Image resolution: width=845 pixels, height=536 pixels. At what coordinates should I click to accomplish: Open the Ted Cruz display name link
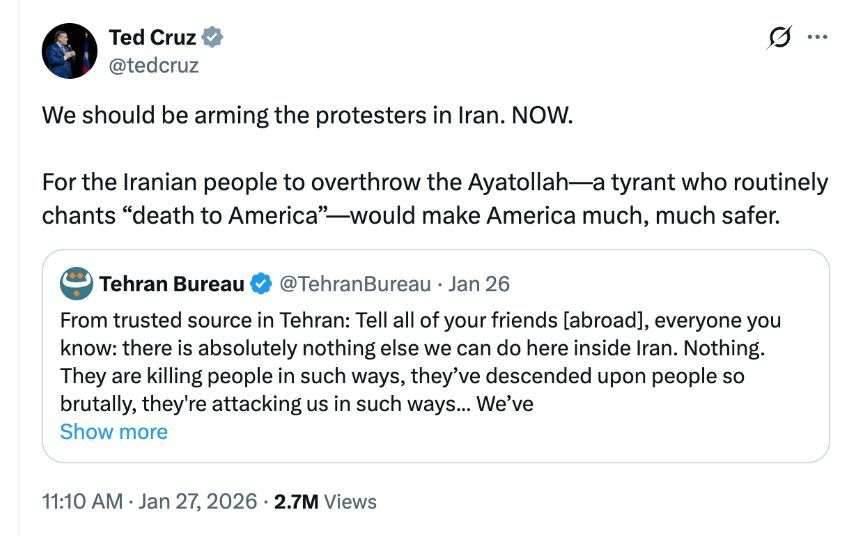point(152,38)
